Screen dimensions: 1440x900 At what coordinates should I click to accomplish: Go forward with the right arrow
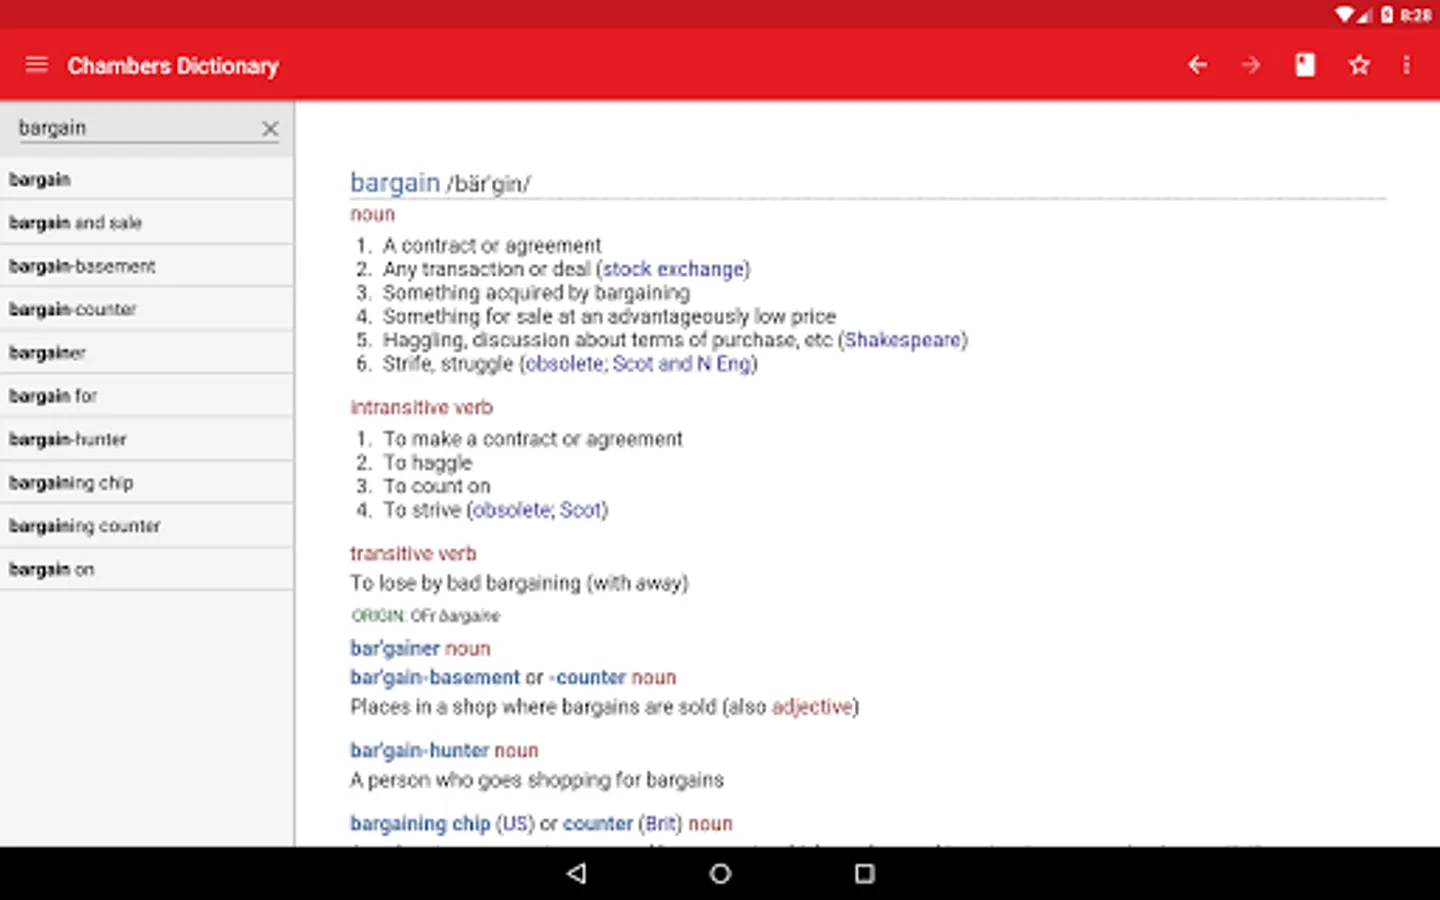(1251, 65)
